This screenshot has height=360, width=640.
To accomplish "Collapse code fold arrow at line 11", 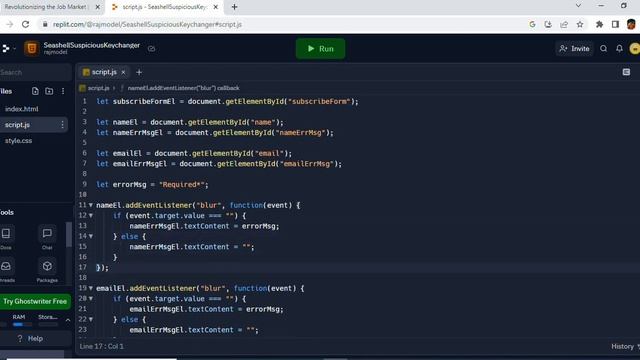I will tap(91, 205).
